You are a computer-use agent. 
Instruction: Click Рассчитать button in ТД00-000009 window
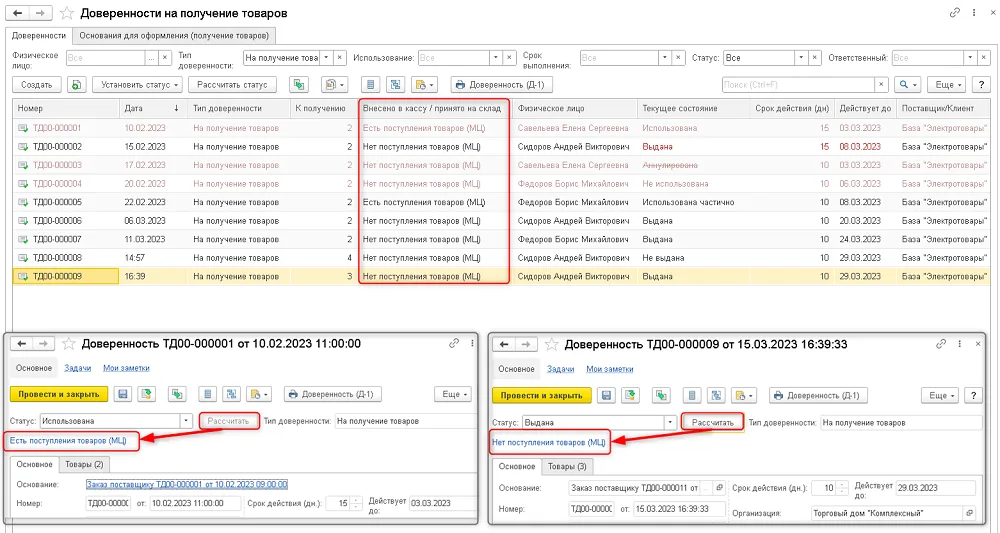point(712,422)
